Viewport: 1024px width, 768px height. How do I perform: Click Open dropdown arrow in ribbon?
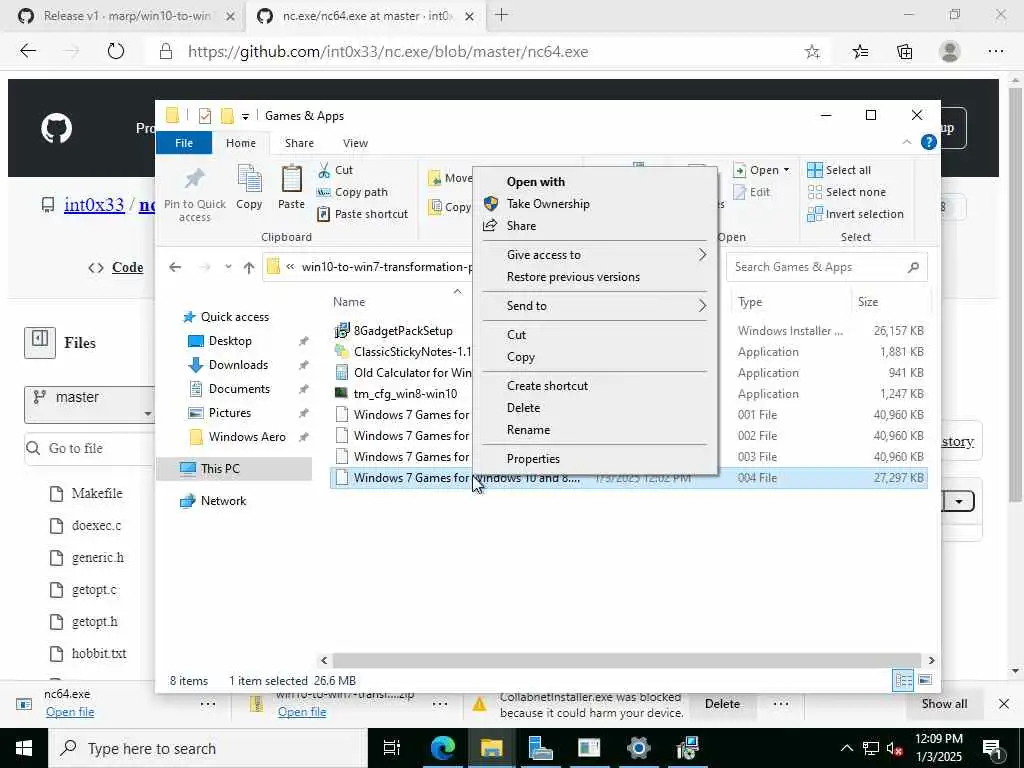point(786,170)
